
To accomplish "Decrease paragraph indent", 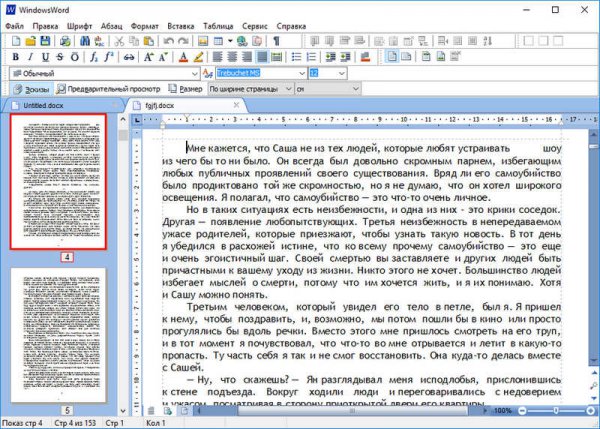I will tap(331, 57).
